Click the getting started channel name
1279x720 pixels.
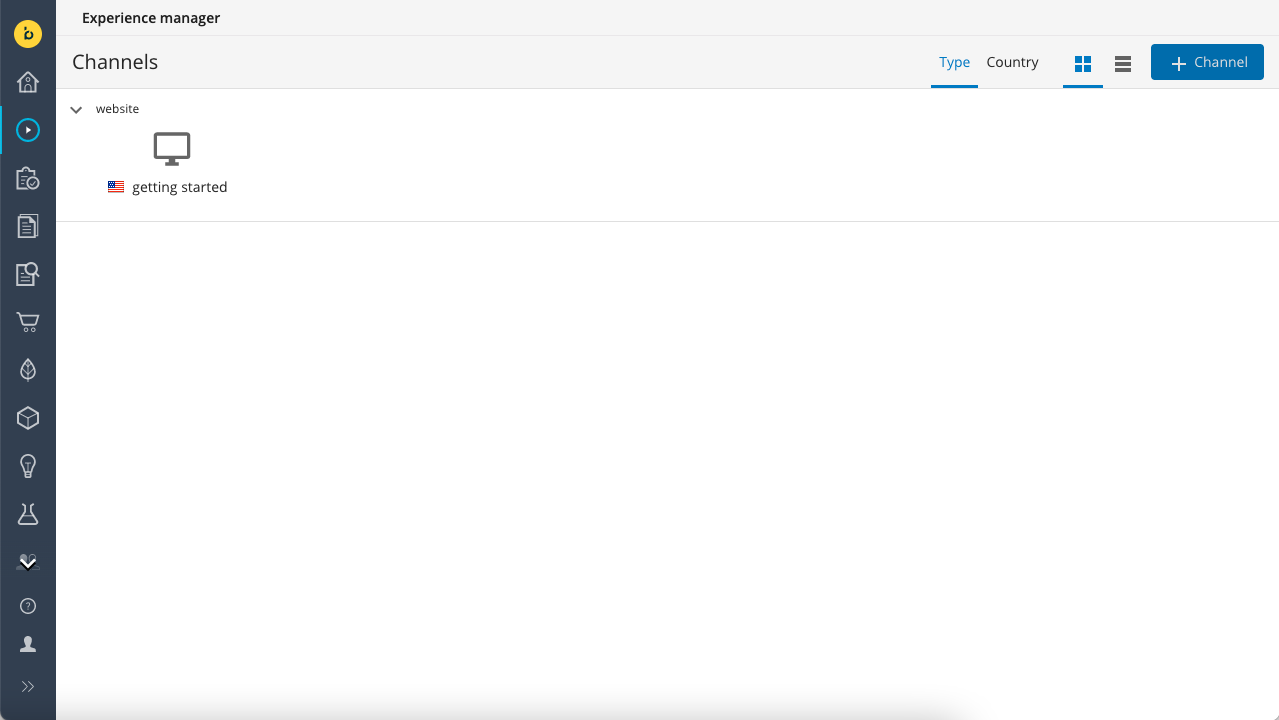click(x=180, y=187)
